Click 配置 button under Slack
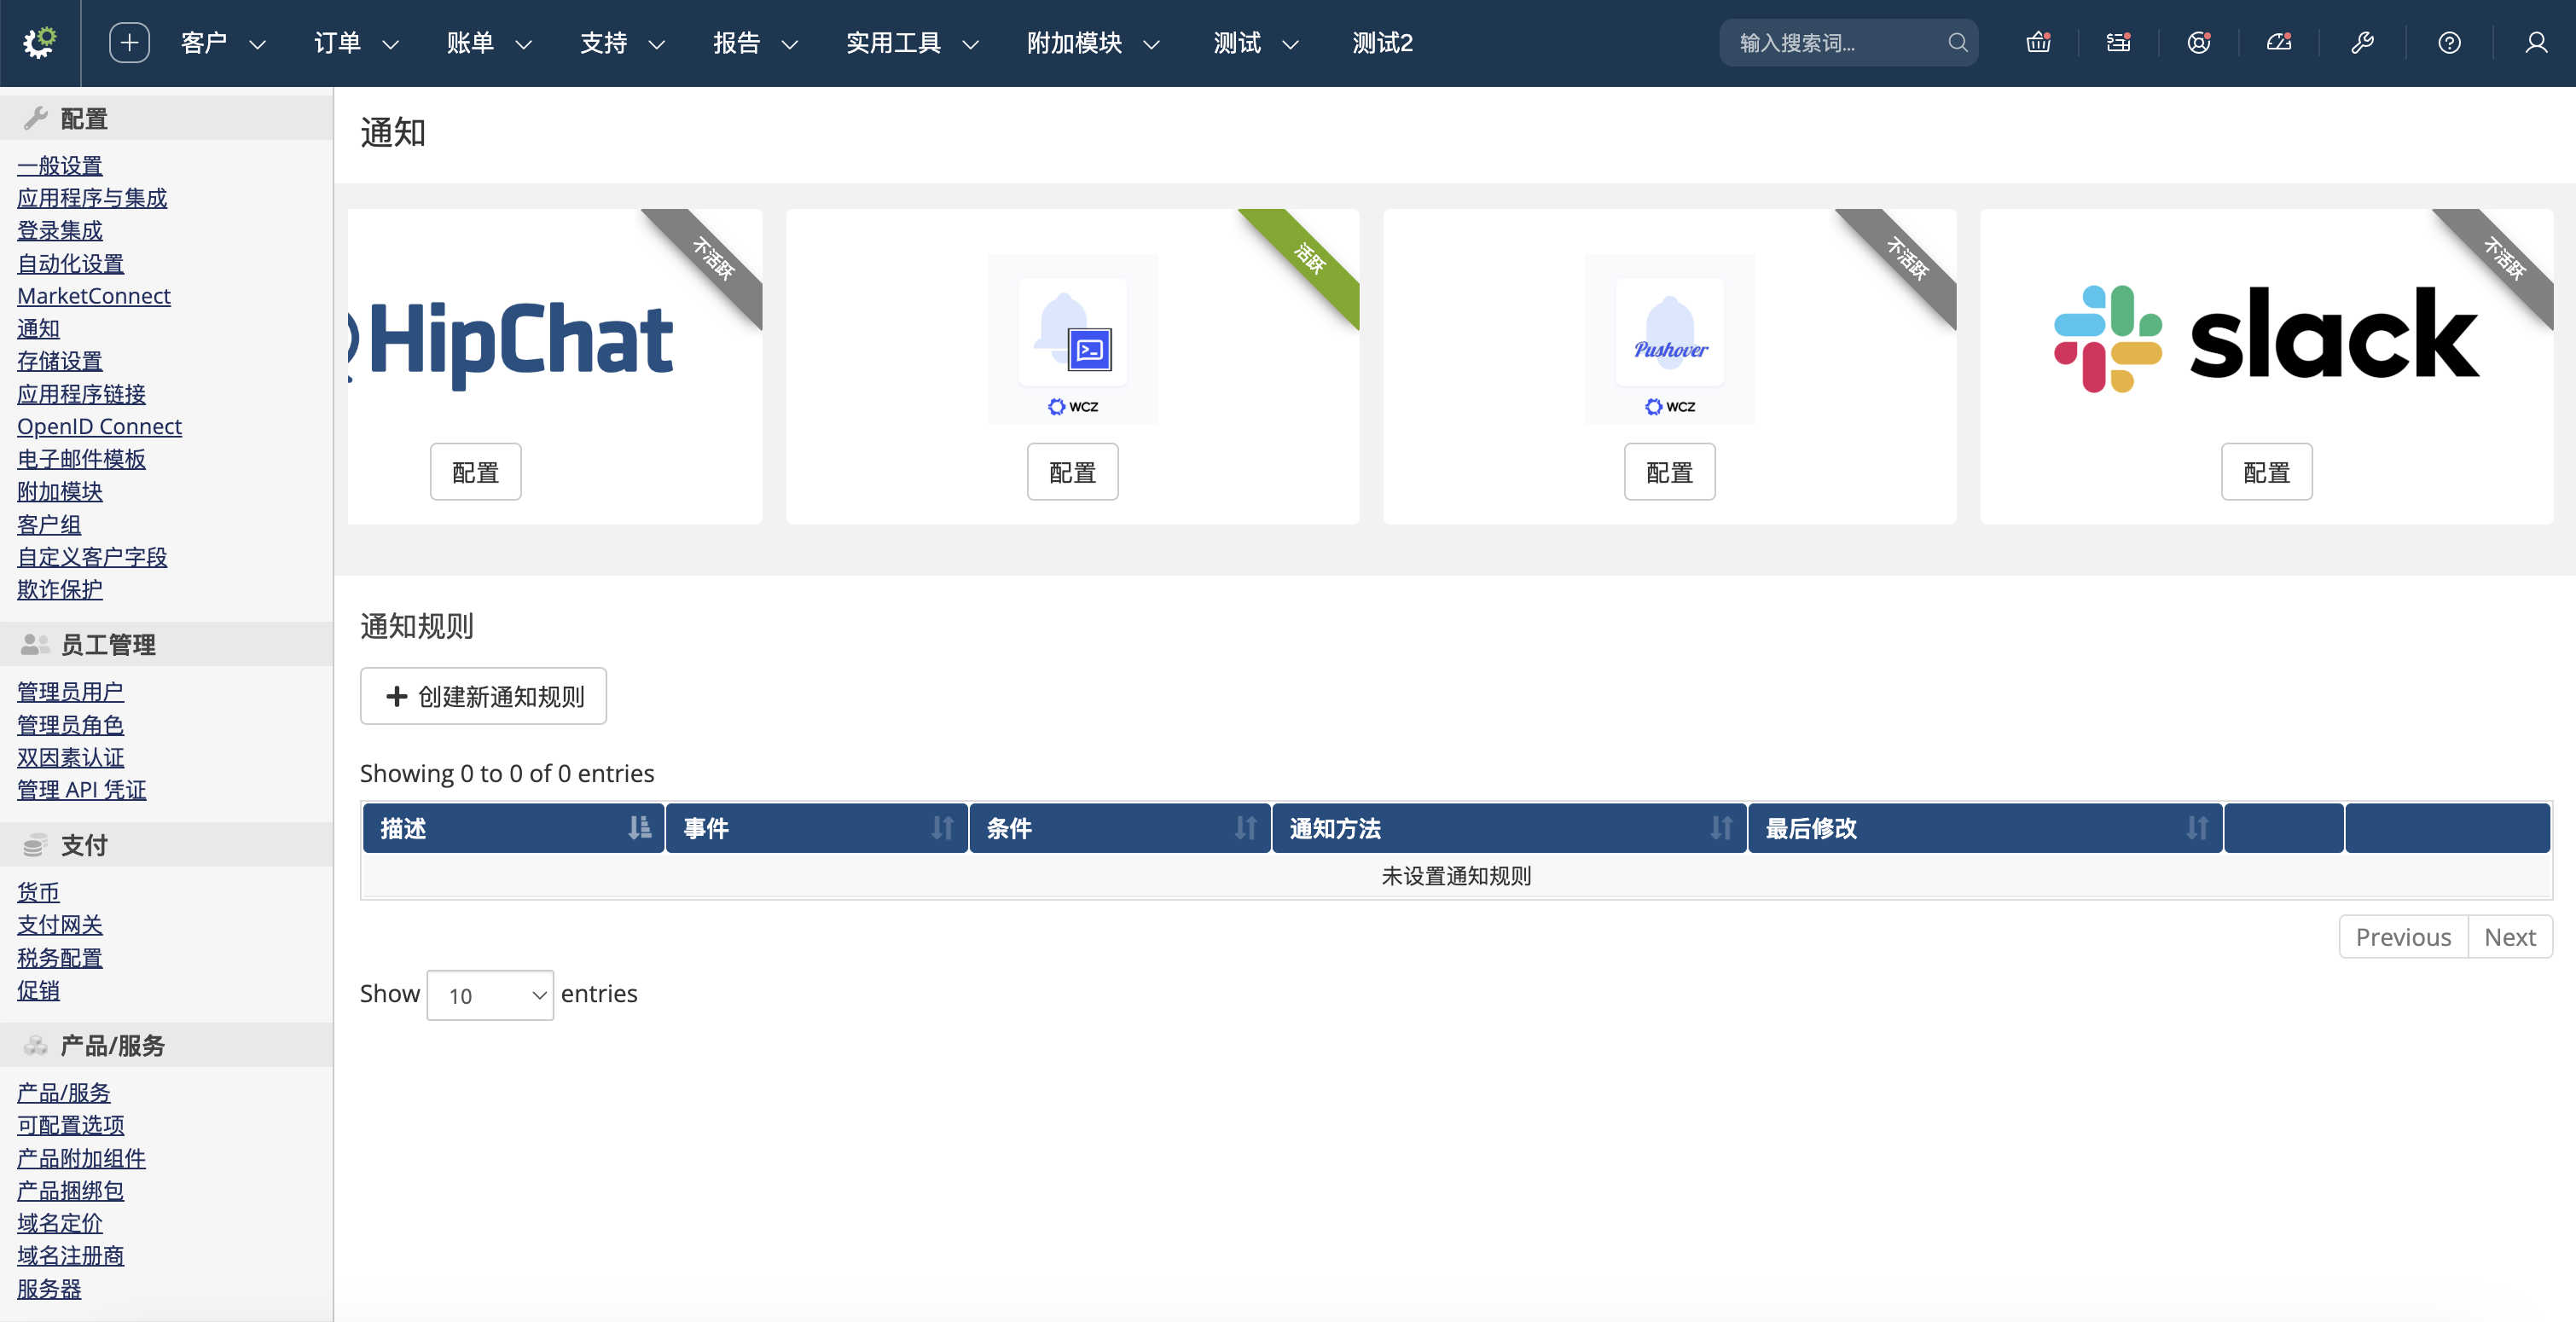 click(x=2266, y=472)
